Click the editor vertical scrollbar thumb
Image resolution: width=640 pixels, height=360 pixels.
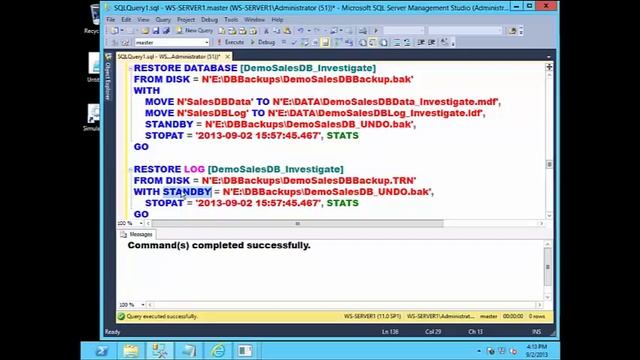(549, 164)
